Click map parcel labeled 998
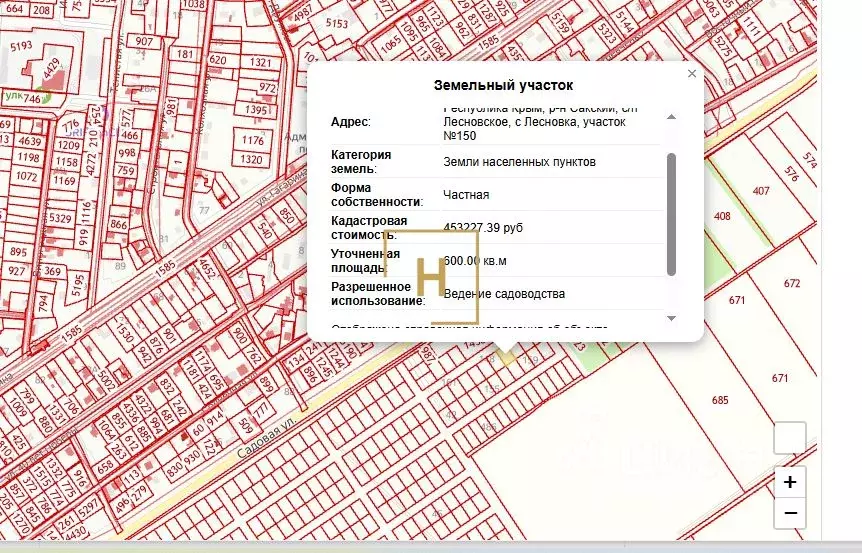This screenshot has height=553, width=862. click(126, 153)
